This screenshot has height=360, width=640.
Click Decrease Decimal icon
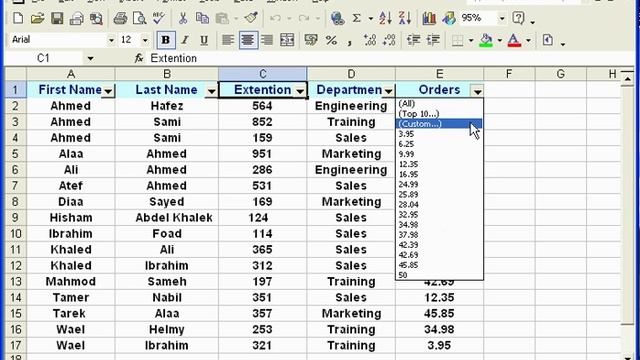point(389,40)
